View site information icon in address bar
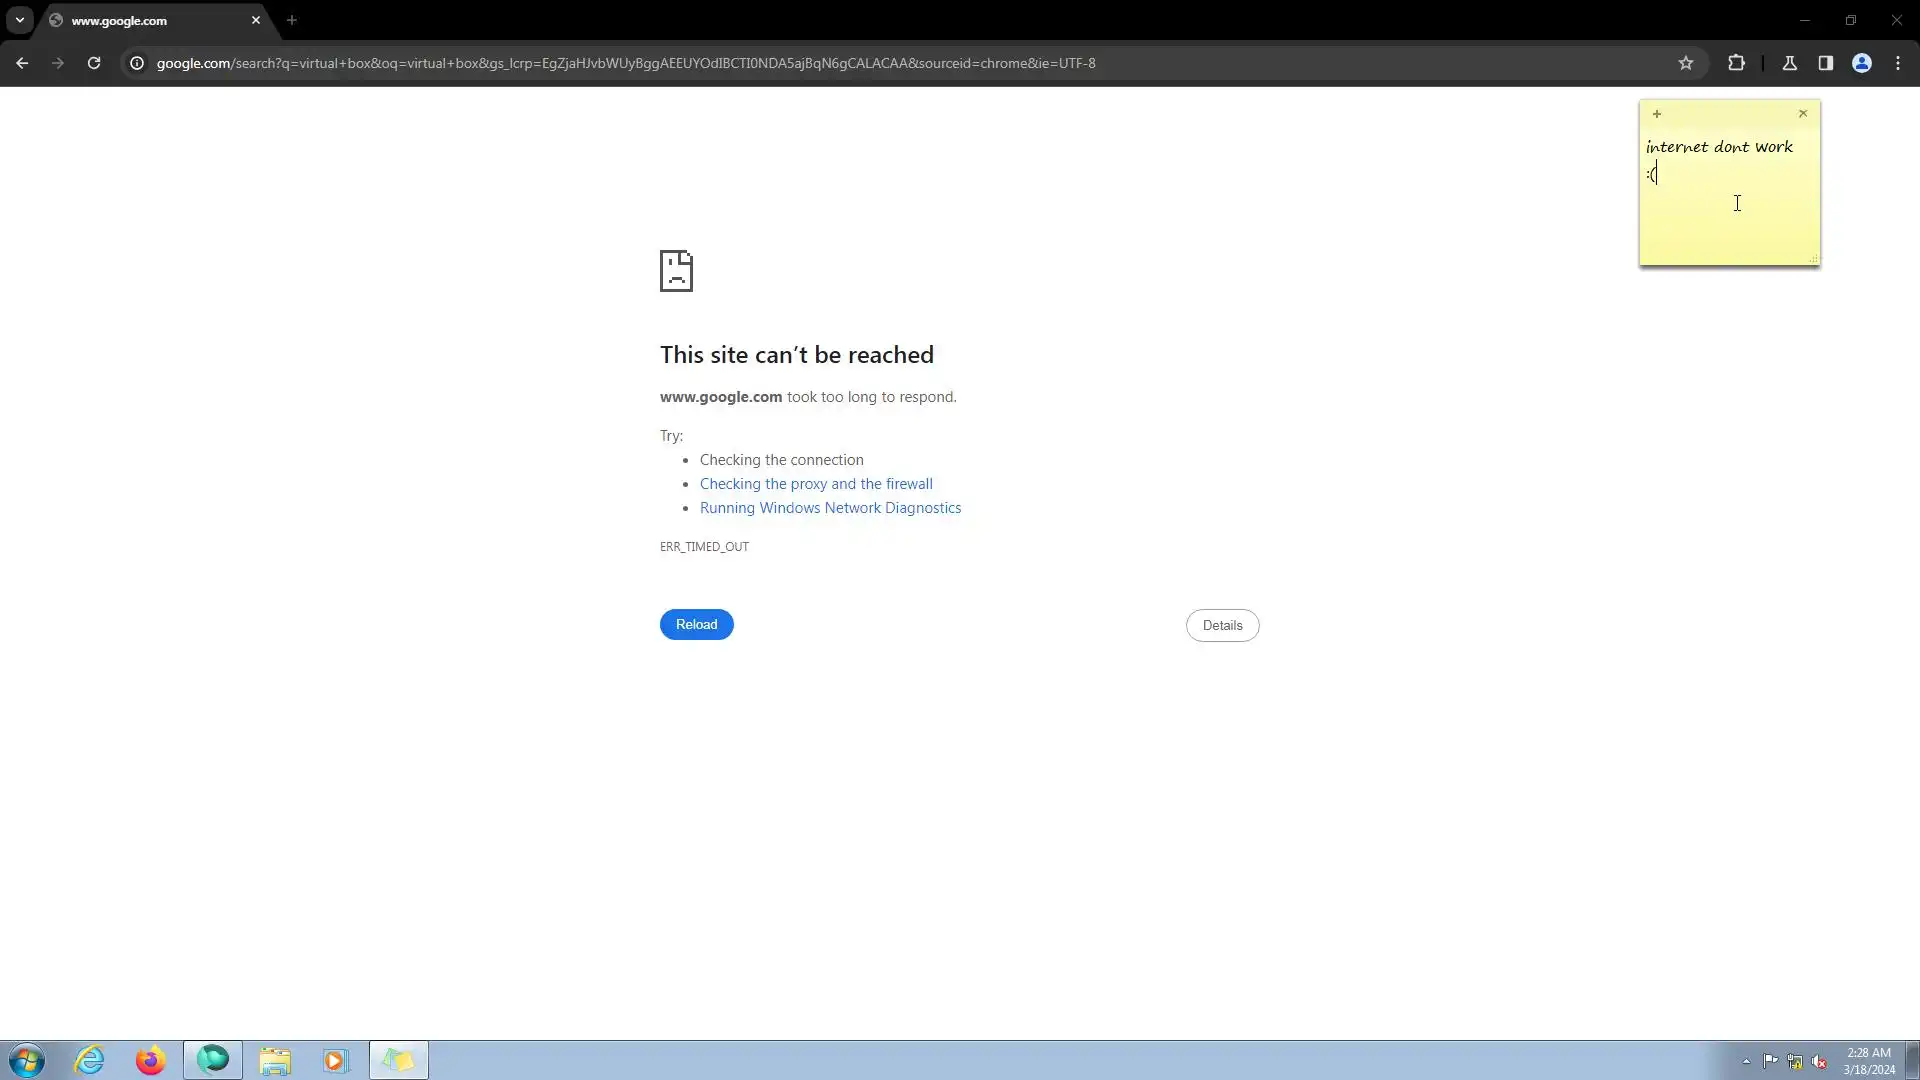 tap(137, 63)
